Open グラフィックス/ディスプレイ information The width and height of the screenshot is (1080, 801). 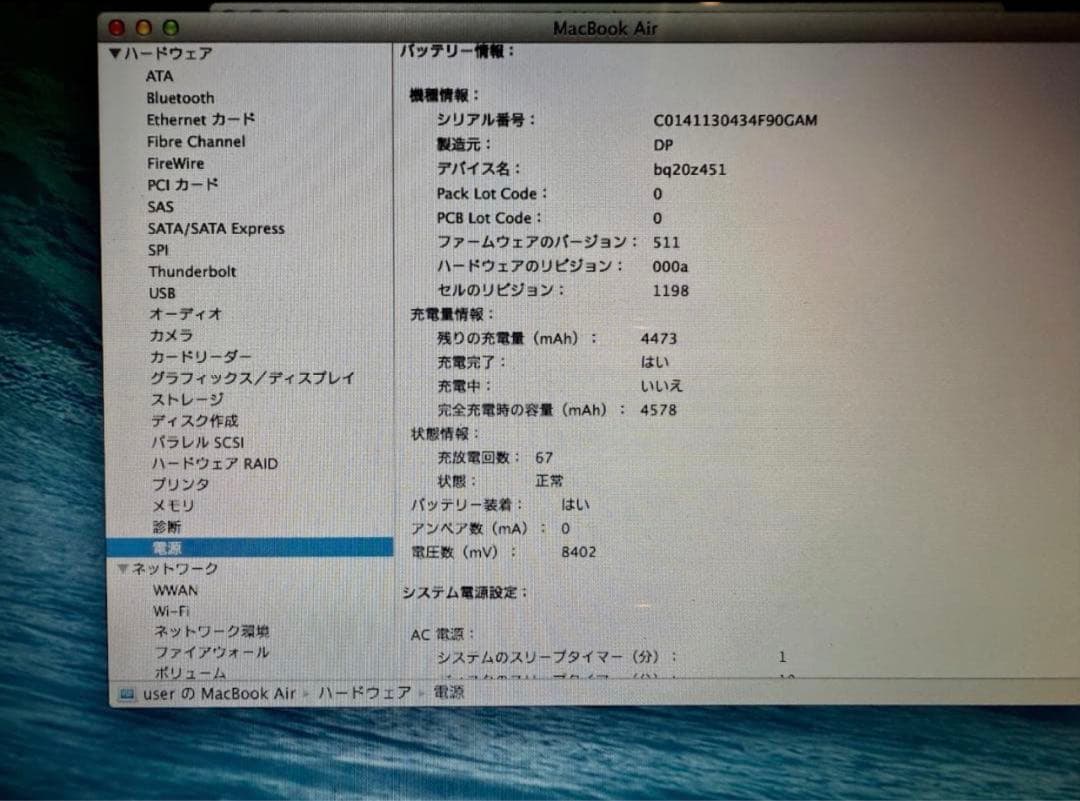[x=251, y=377]
